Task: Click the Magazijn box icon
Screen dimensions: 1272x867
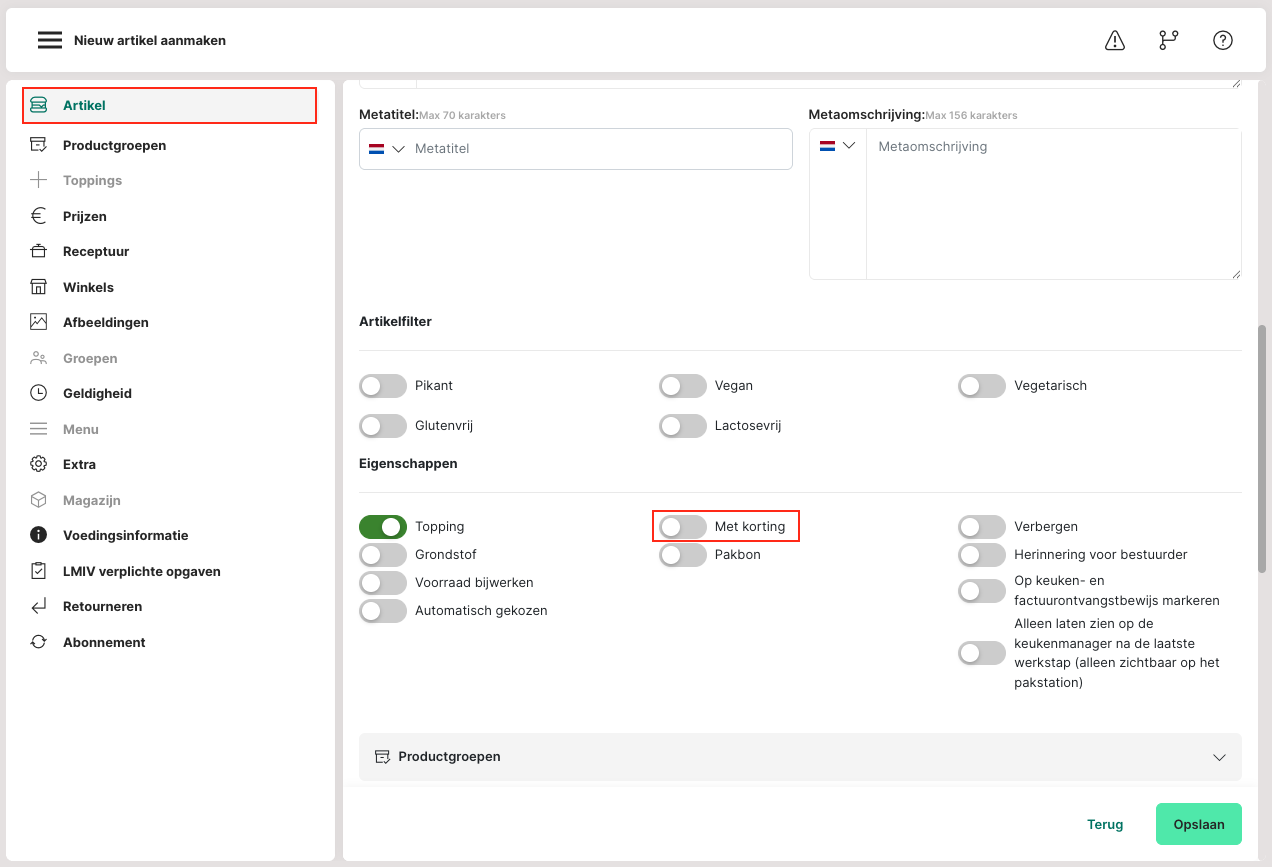Action: click(39, 500)
